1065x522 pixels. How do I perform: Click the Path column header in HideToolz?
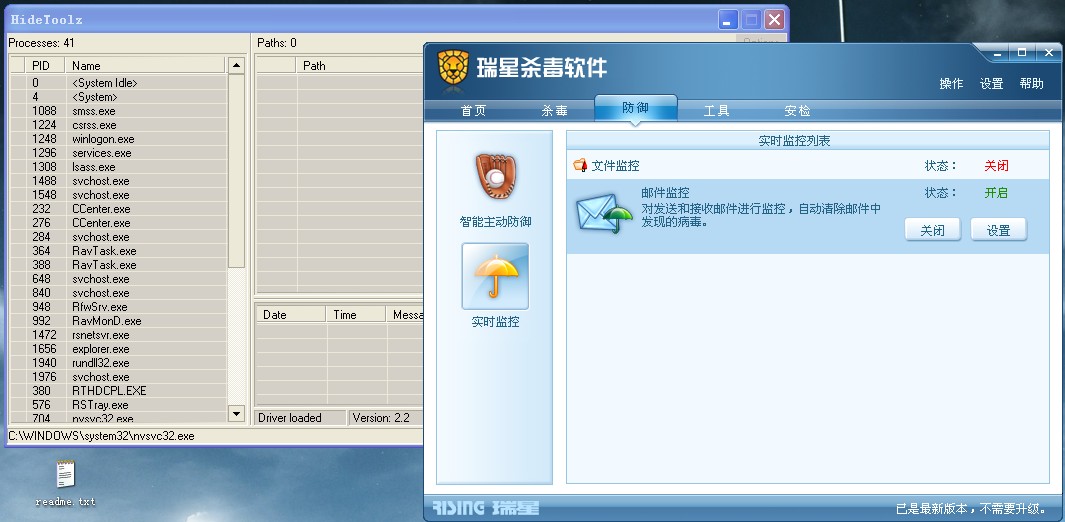360,65
